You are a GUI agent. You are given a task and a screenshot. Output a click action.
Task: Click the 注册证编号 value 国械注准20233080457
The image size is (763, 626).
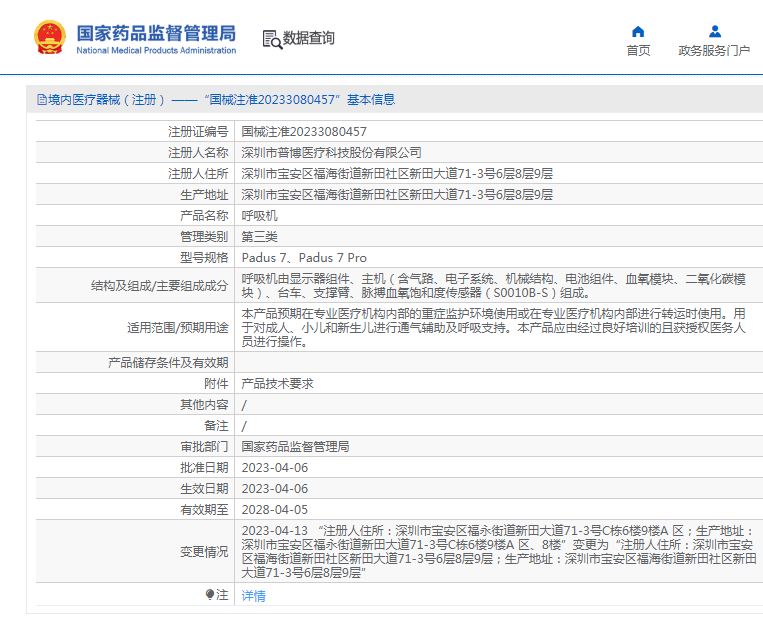[304, 131]
